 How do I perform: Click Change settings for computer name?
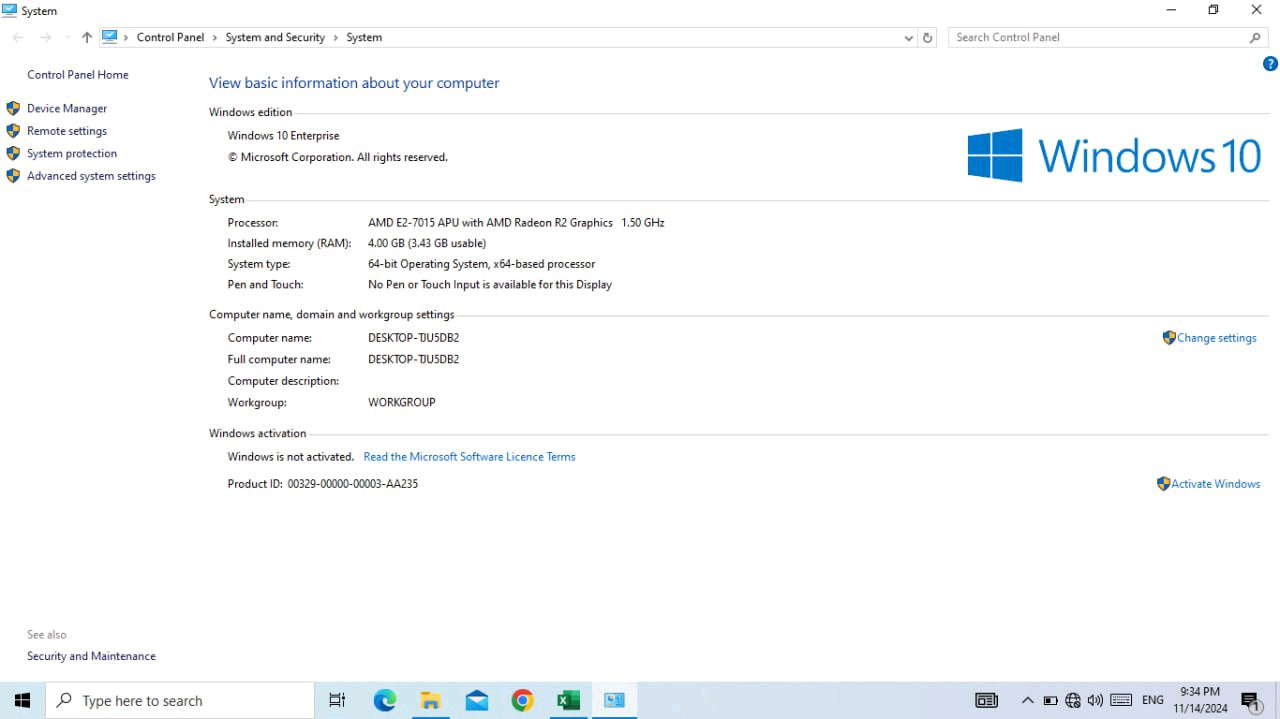click(1216, 338)
